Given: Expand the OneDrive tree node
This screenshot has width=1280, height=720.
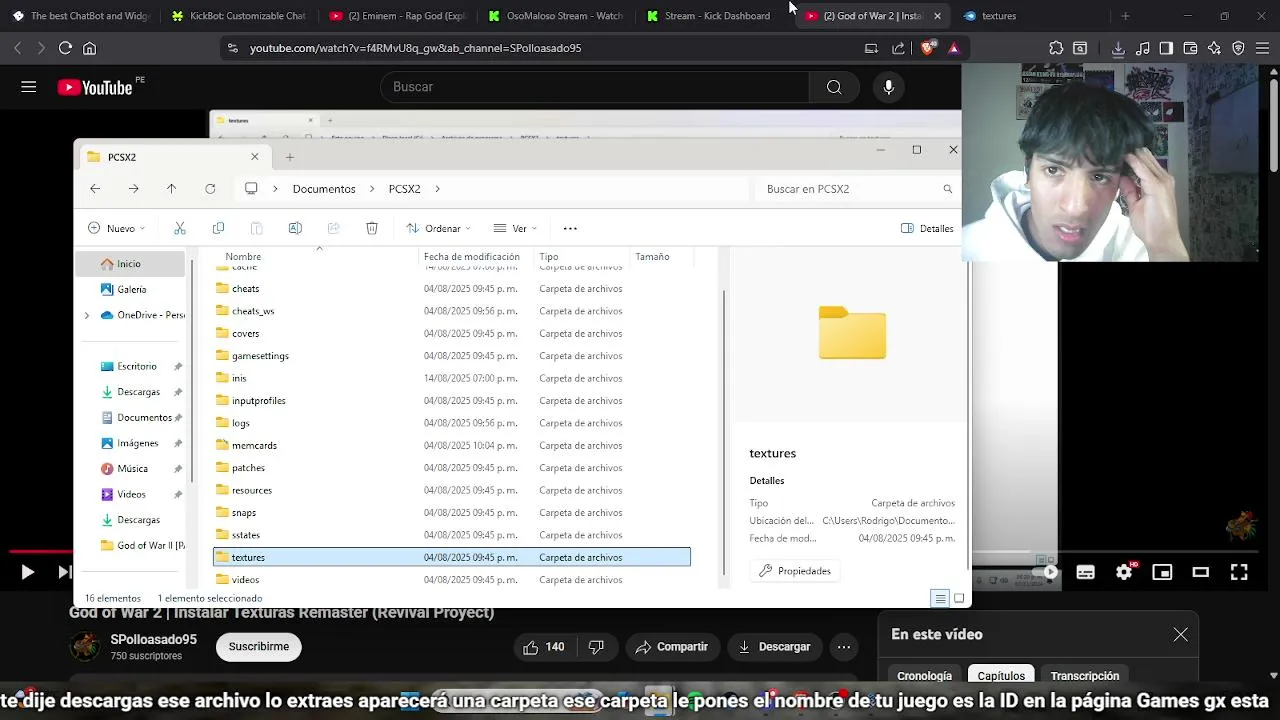Looking at the screenshot, I should pyautogui.click(x=87, y=315).
